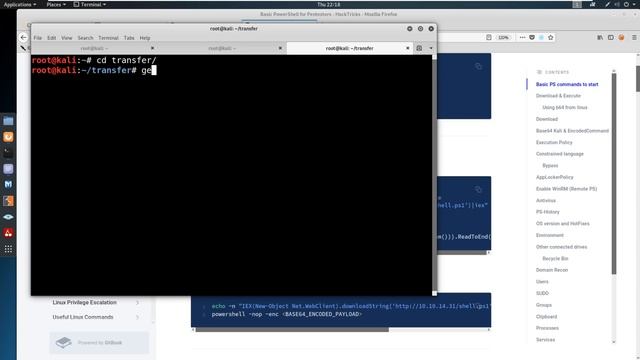Click terminal window vertical scrollbar

pyautogui.click(x=434, y=174)
